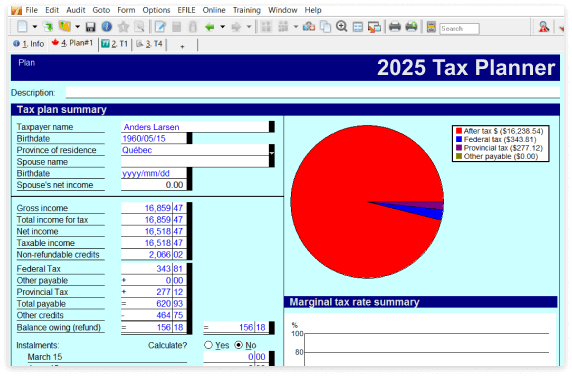This screenshot has height=376, width=572.
Task: Open the Edit menu
Action: coord(52,10)
